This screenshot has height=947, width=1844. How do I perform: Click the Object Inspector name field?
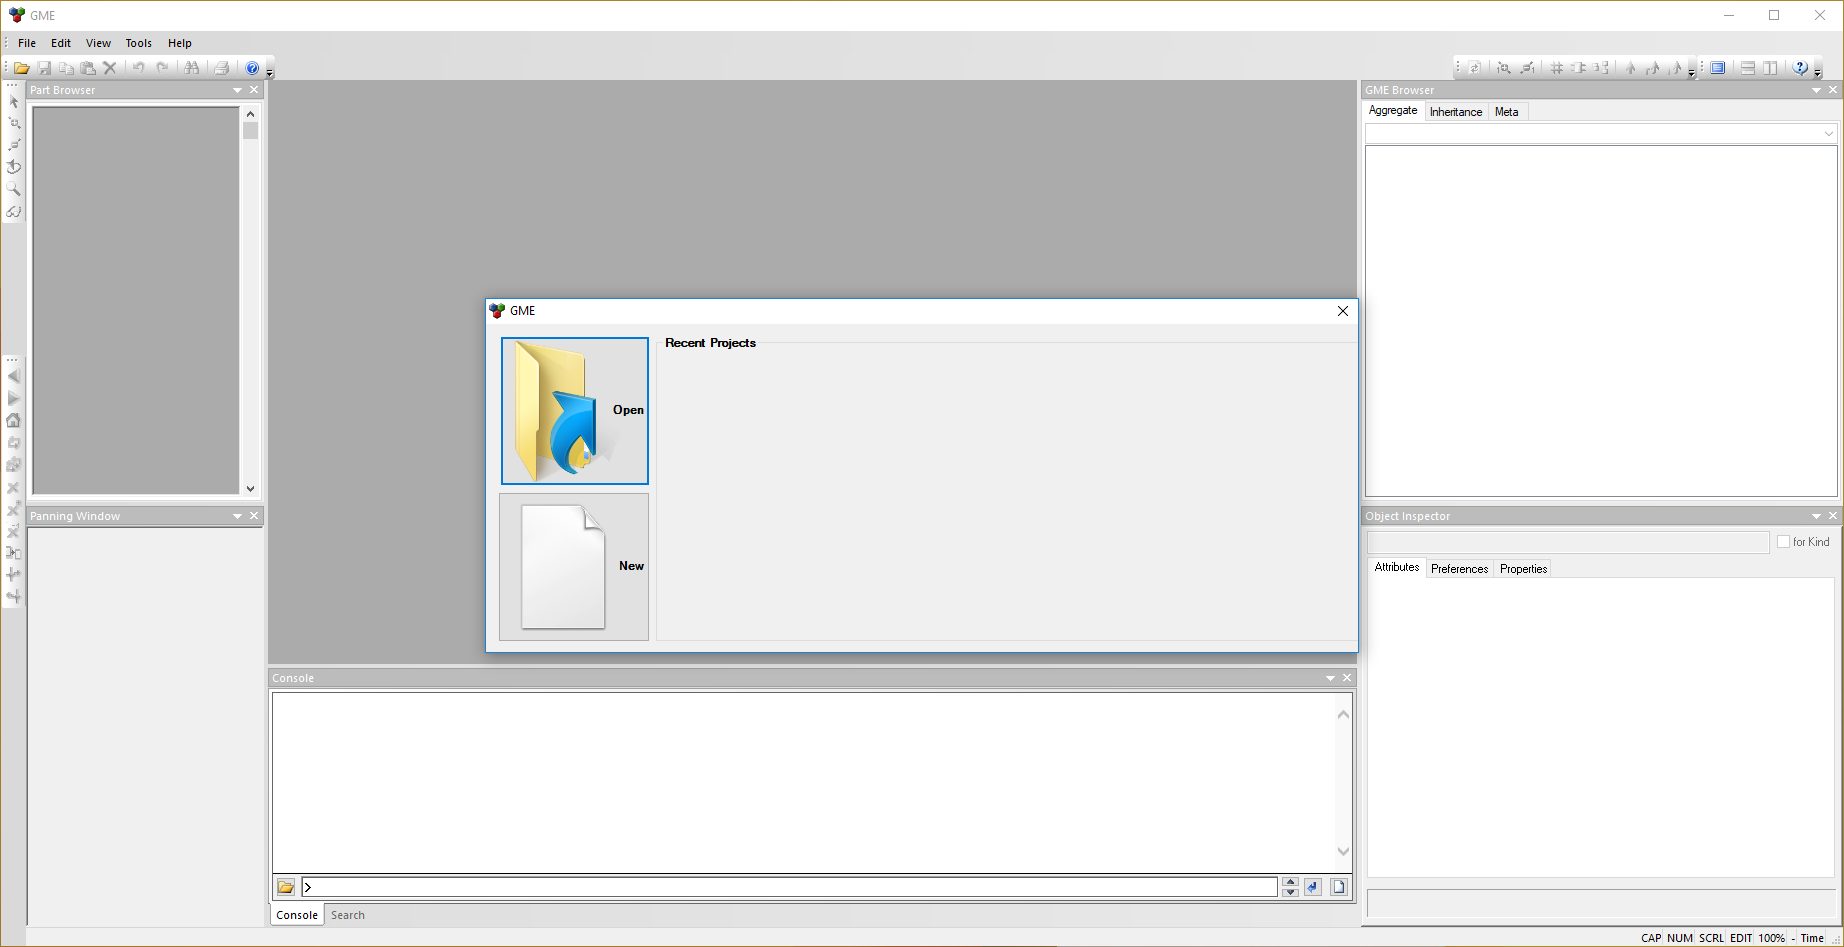(x=1568, y=542)
